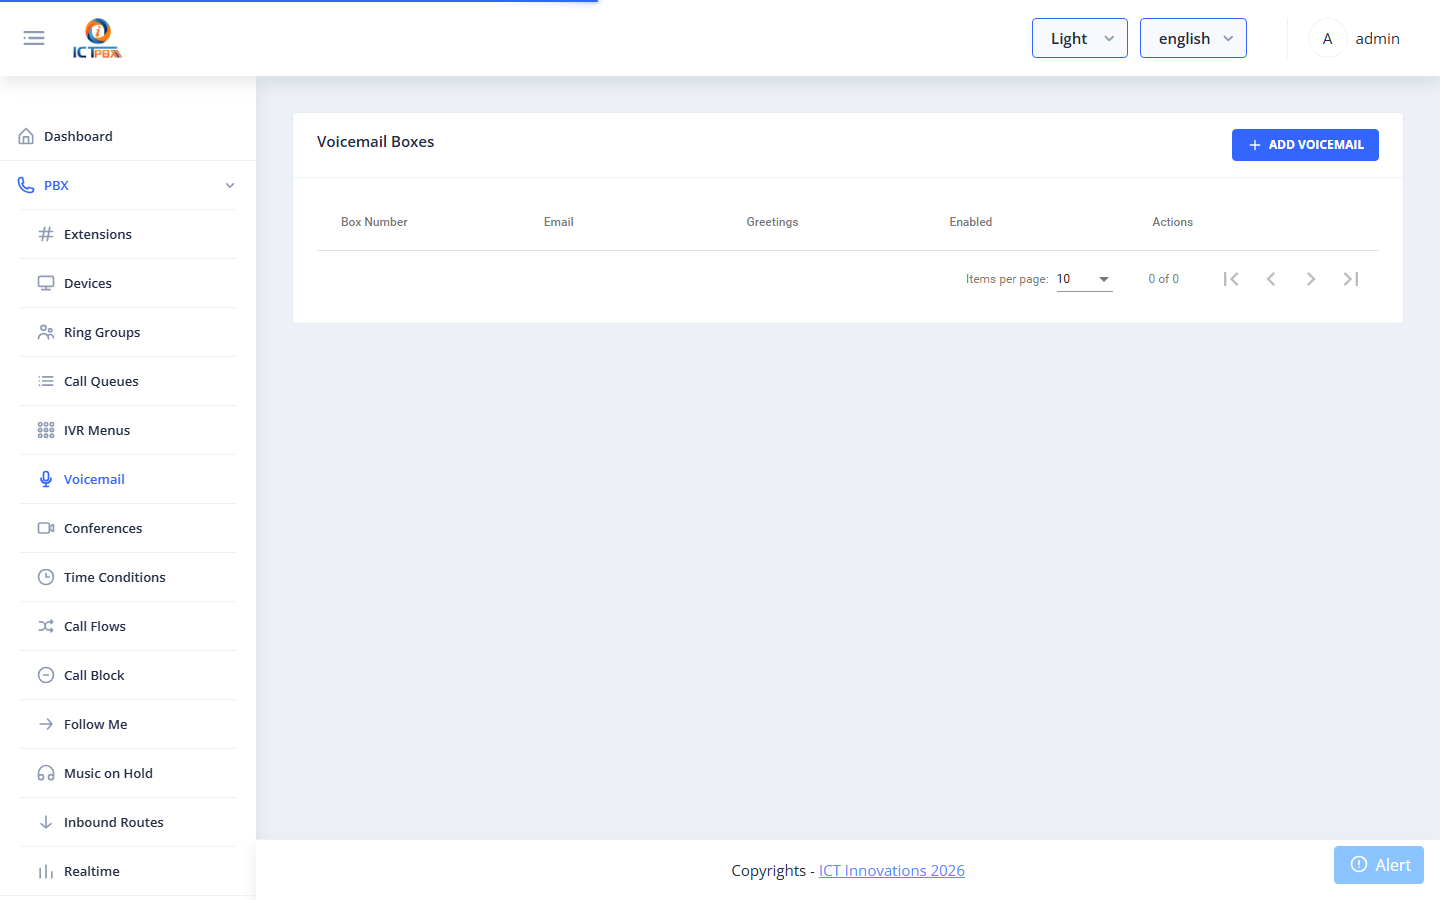This screenshot has width=1440, height=900.
Task: Click the Voicemail microphone icon
Action: (46, 479)
